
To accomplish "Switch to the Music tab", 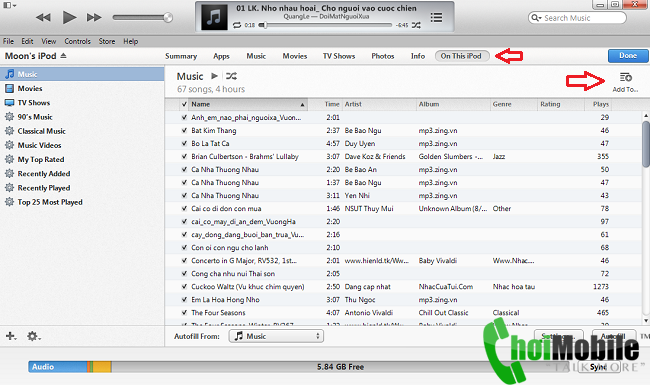I will [256, 56].
